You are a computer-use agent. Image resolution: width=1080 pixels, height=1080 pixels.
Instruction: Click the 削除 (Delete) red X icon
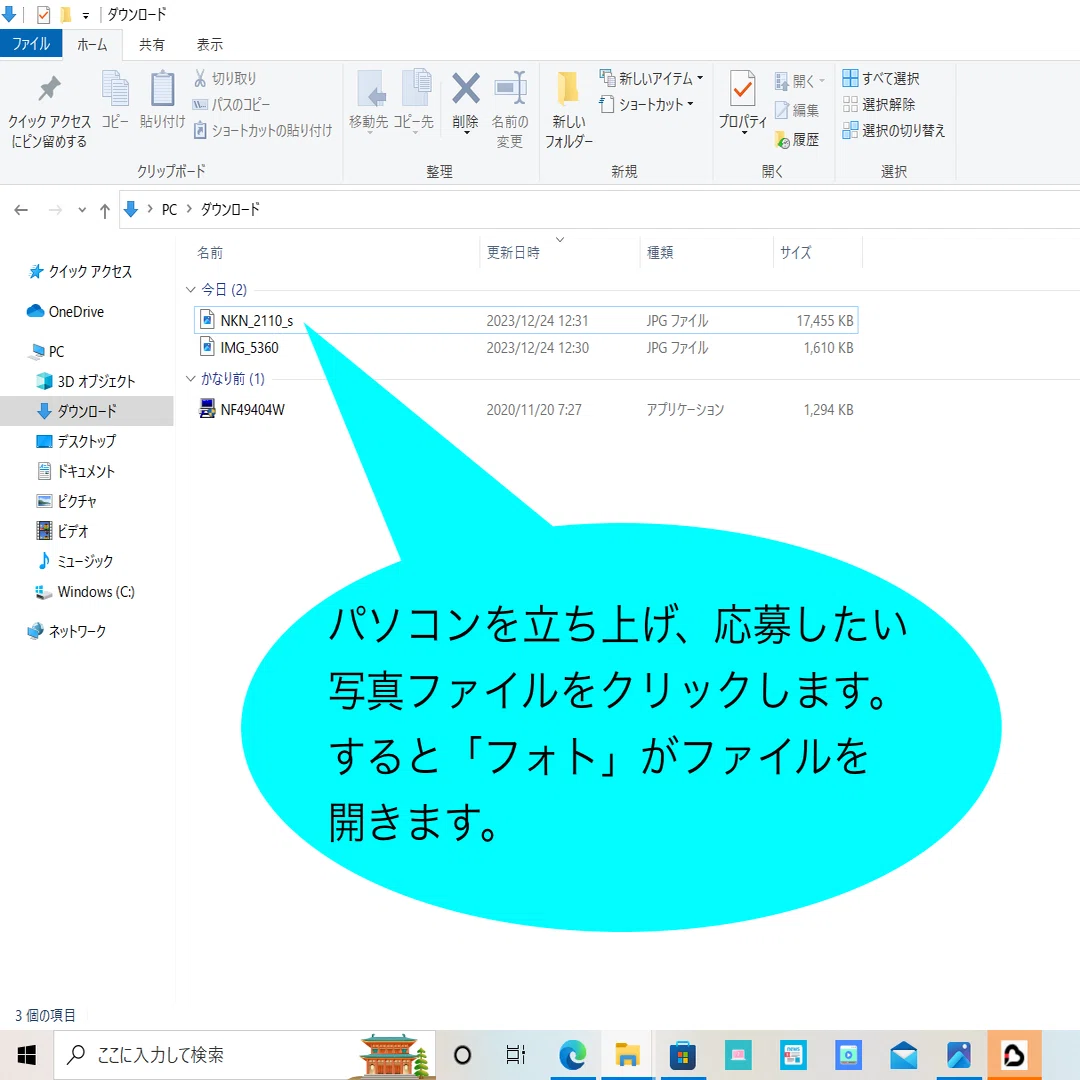click(x=466, y=88)
